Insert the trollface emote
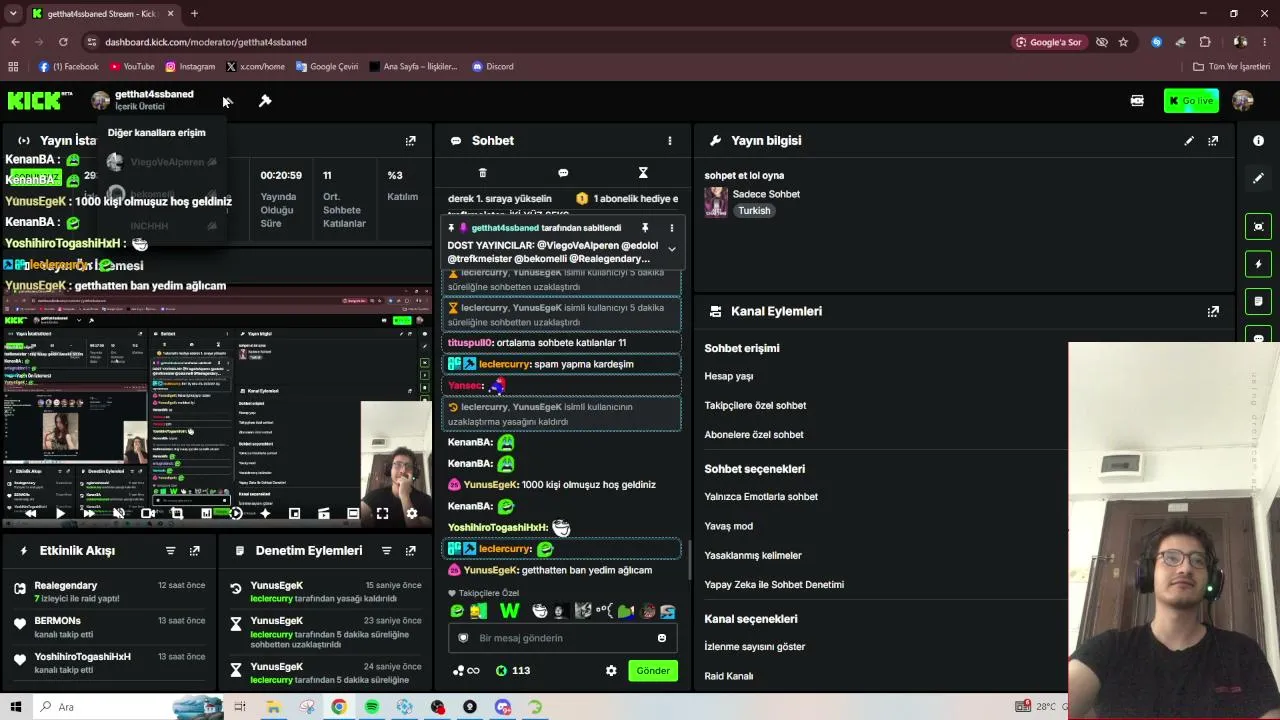The width and height of the screenshot is (1280, 720). pos(540,611)
